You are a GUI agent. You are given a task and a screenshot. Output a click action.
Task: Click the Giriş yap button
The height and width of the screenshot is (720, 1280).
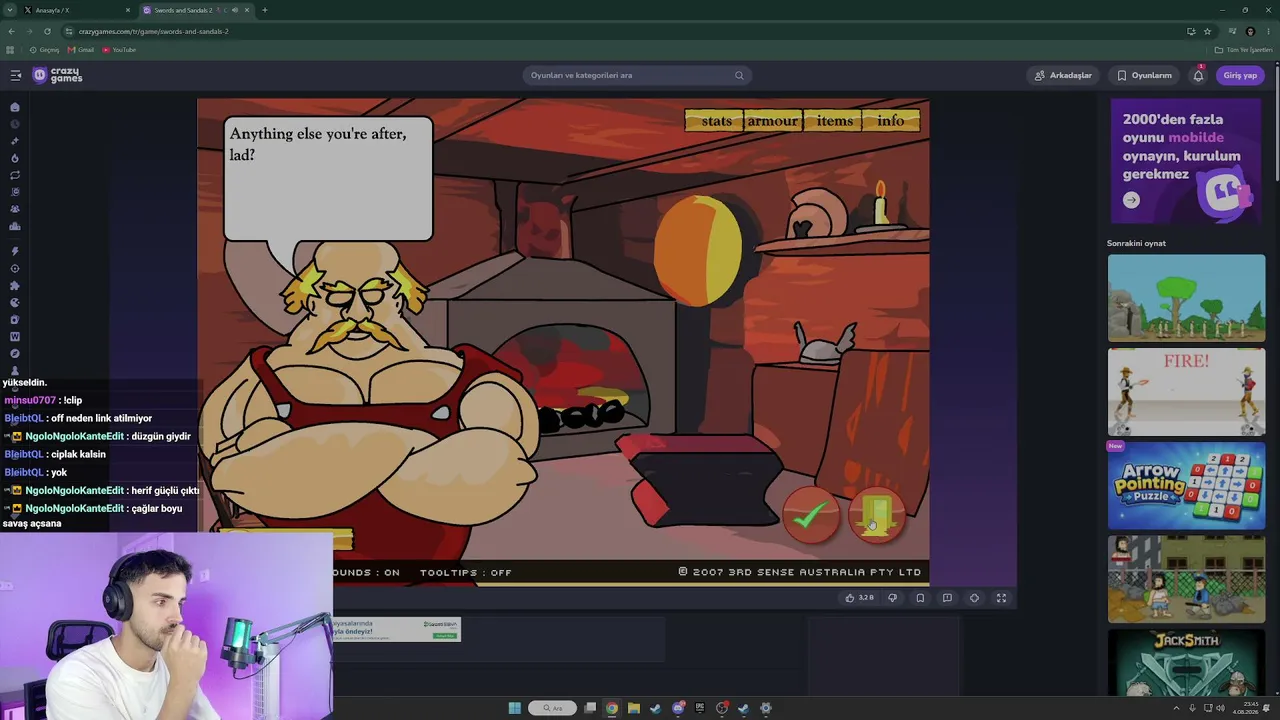coord(1240,75)
